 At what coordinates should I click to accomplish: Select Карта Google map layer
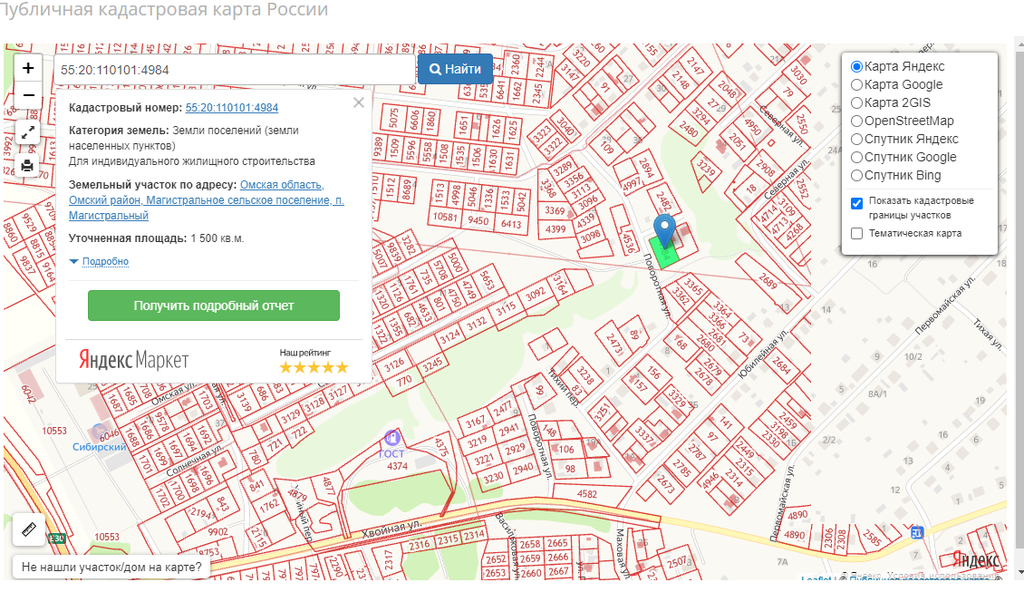[857, 85]
